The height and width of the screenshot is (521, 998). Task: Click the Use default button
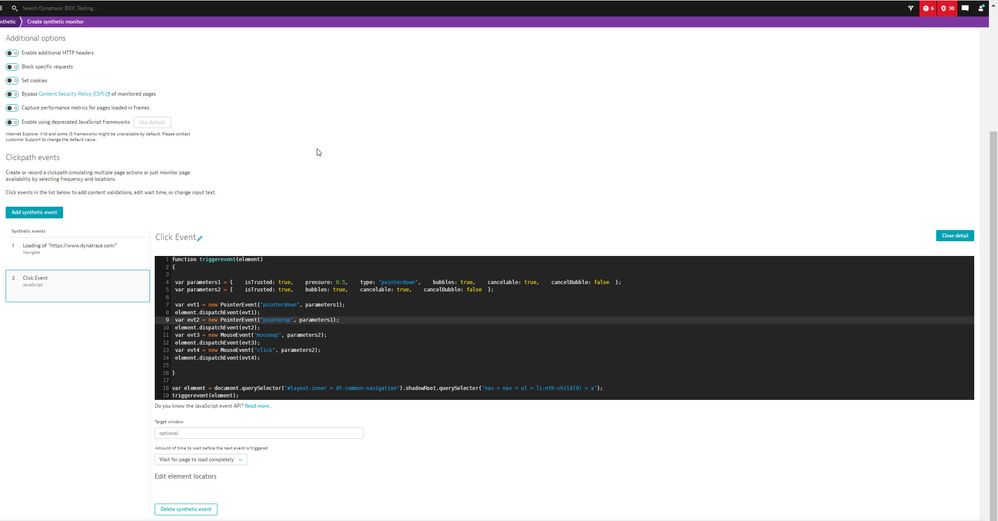point(152,122)
